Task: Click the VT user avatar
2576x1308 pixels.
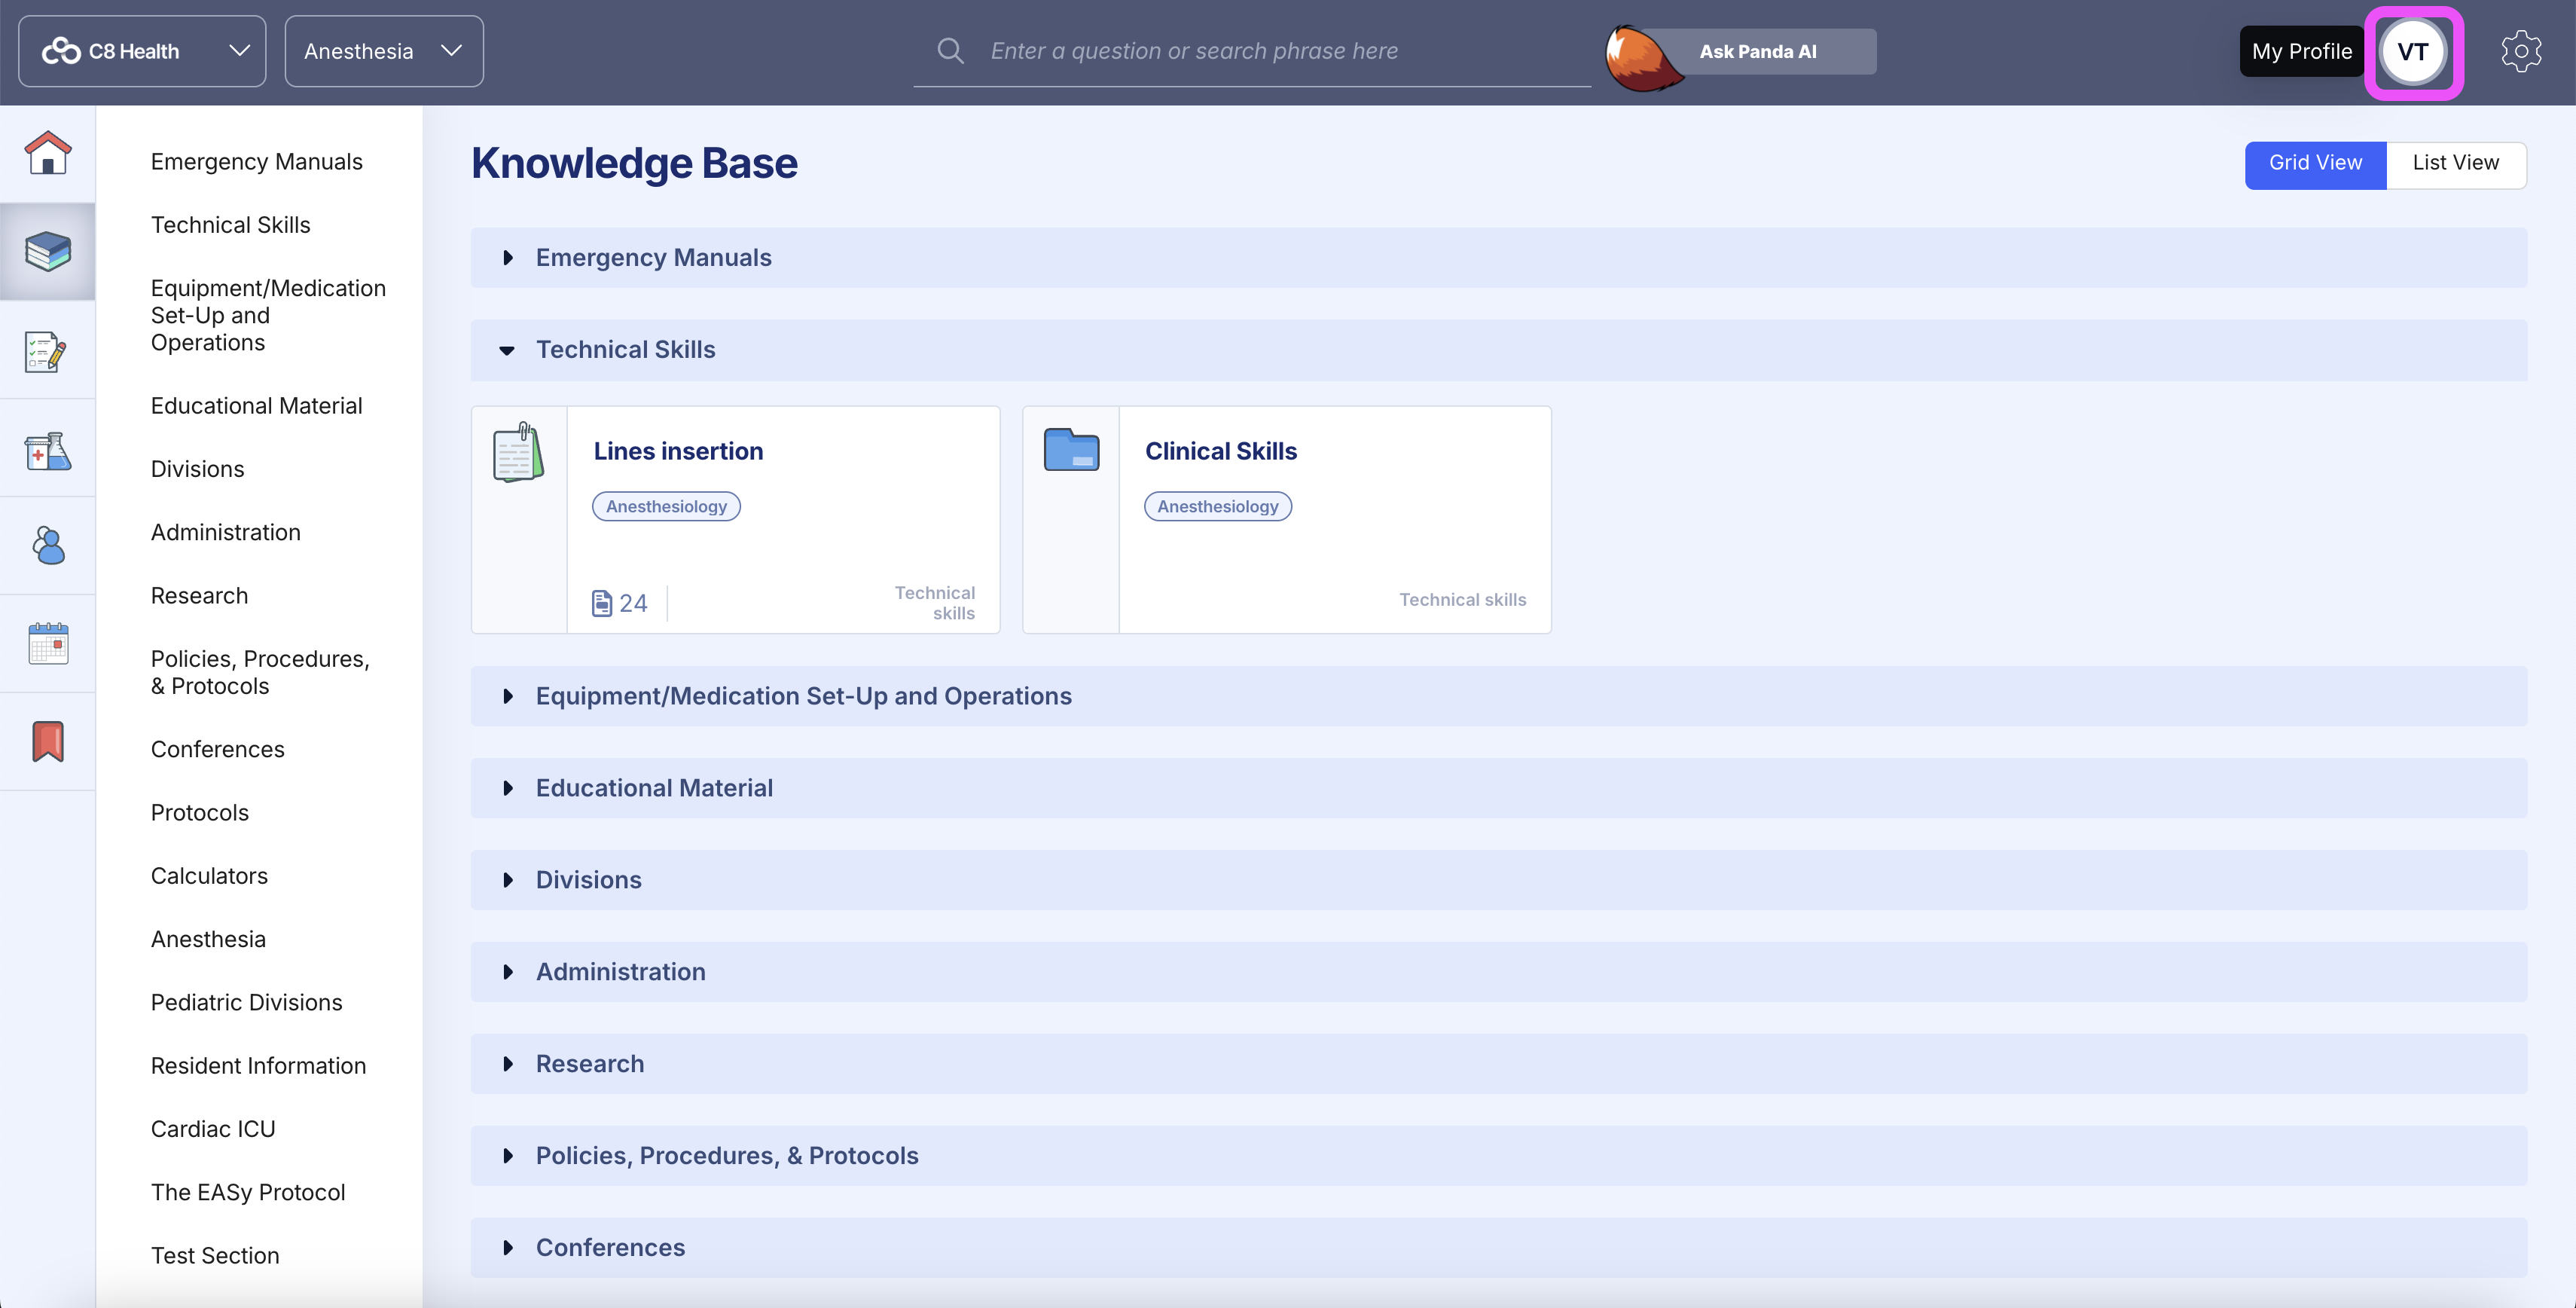Action: tap(2413, 52)
